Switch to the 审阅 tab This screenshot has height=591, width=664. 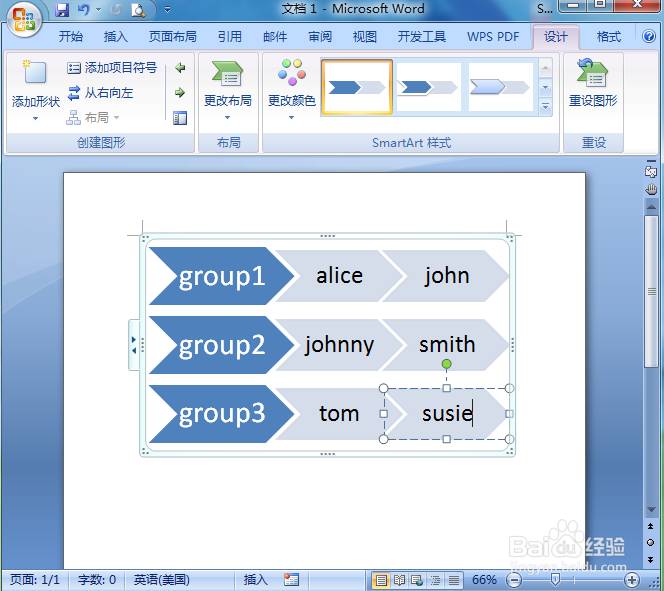[x=320, y=37]
